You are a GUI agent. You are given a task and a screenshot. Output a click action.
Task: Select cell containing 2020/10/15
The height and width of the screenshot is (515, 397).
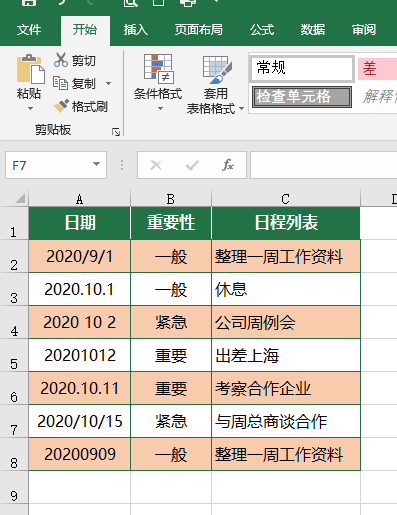[x=79, y=421]
